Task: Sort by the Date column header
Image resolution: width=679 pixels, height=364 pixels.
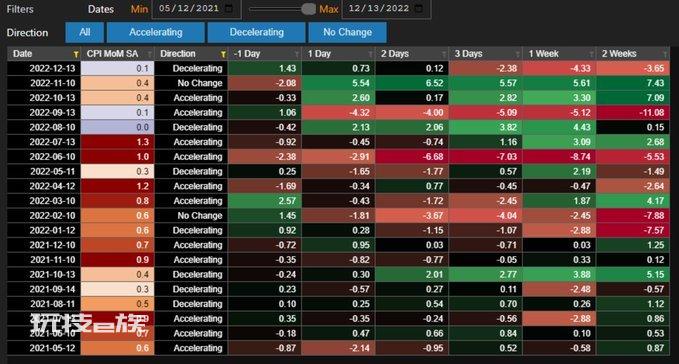Action: click(23, 54)
